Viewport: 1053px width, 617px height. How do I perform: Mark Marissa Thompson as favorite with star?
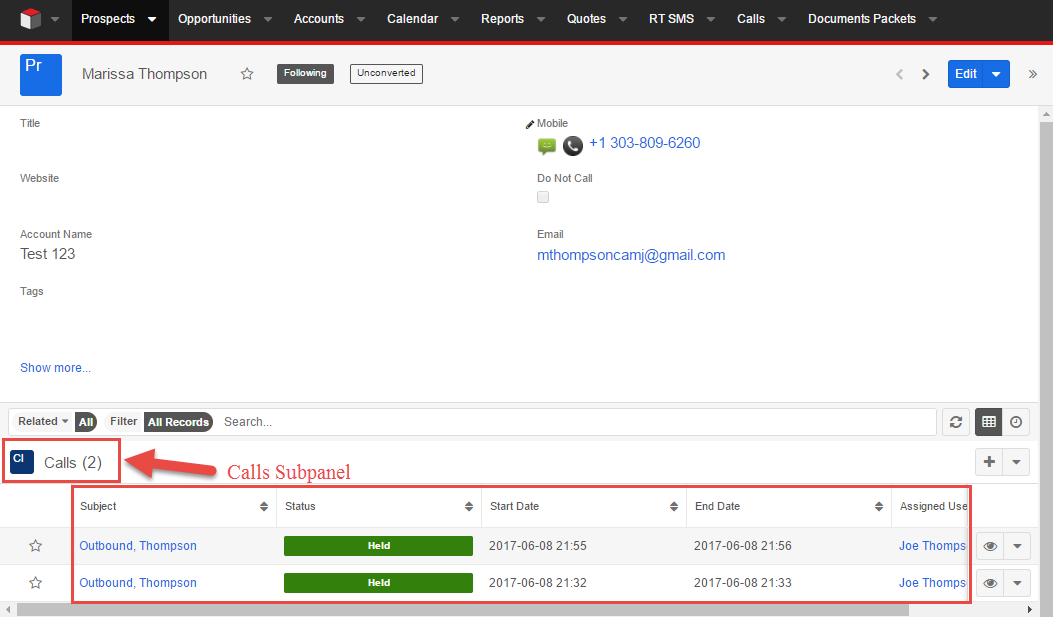pyautogui.click(x=247, y=74)
